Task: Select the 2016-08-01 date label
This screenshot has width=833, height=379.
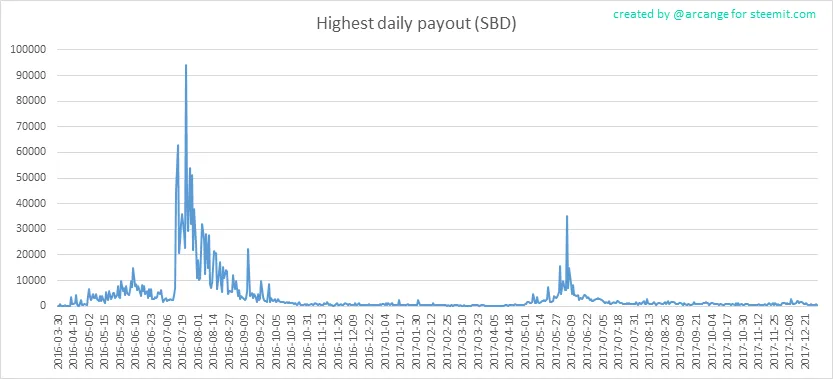Action: coord(198,341)
